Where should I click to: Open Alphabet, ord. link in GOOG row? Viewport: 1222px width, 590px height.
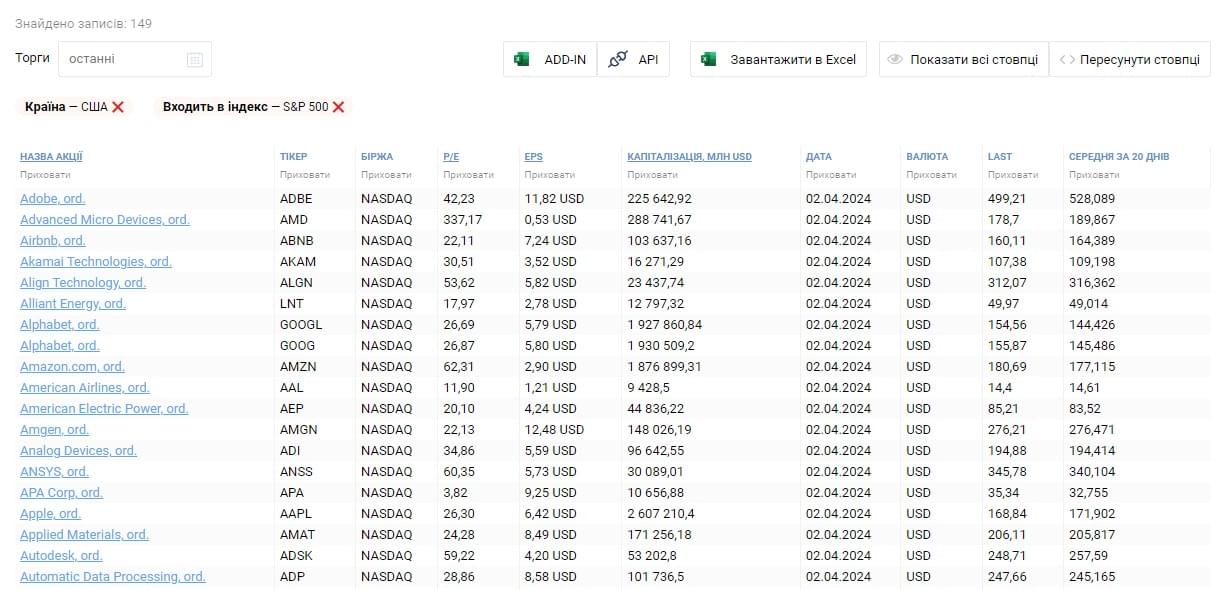(59, 345)
